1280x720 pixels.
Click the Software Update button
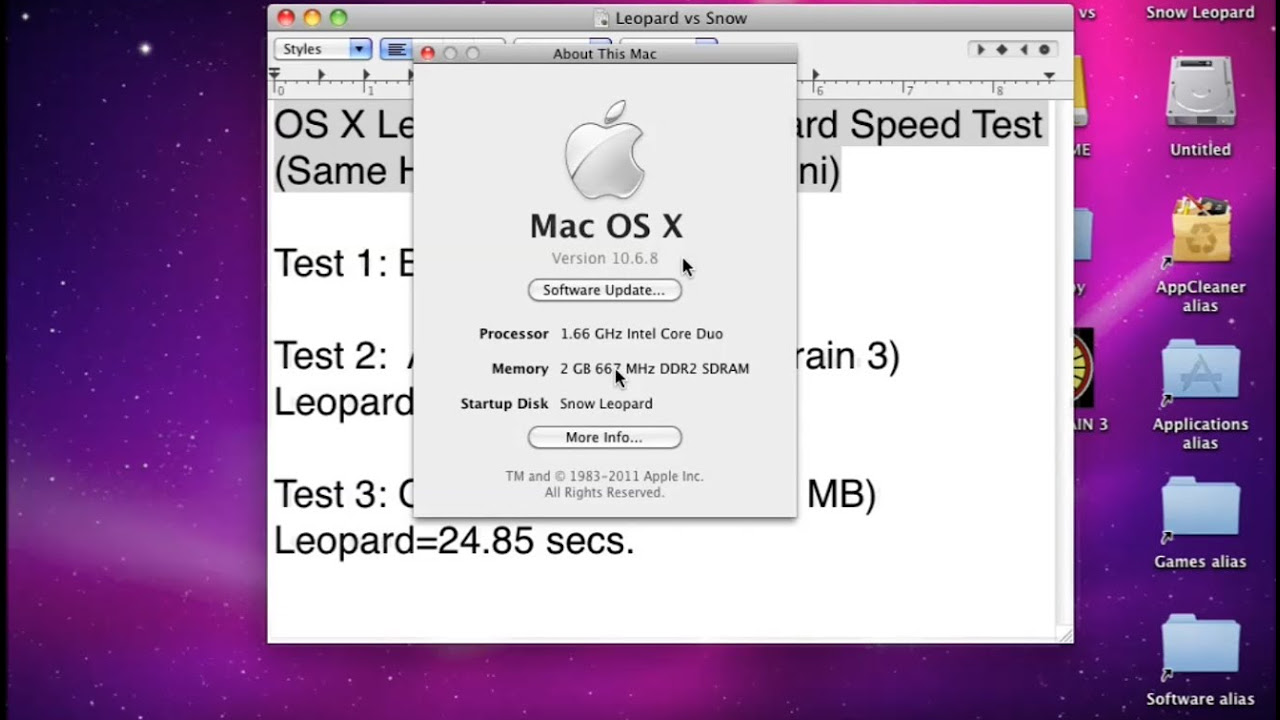pyautogui.click(x=604, y=289)
